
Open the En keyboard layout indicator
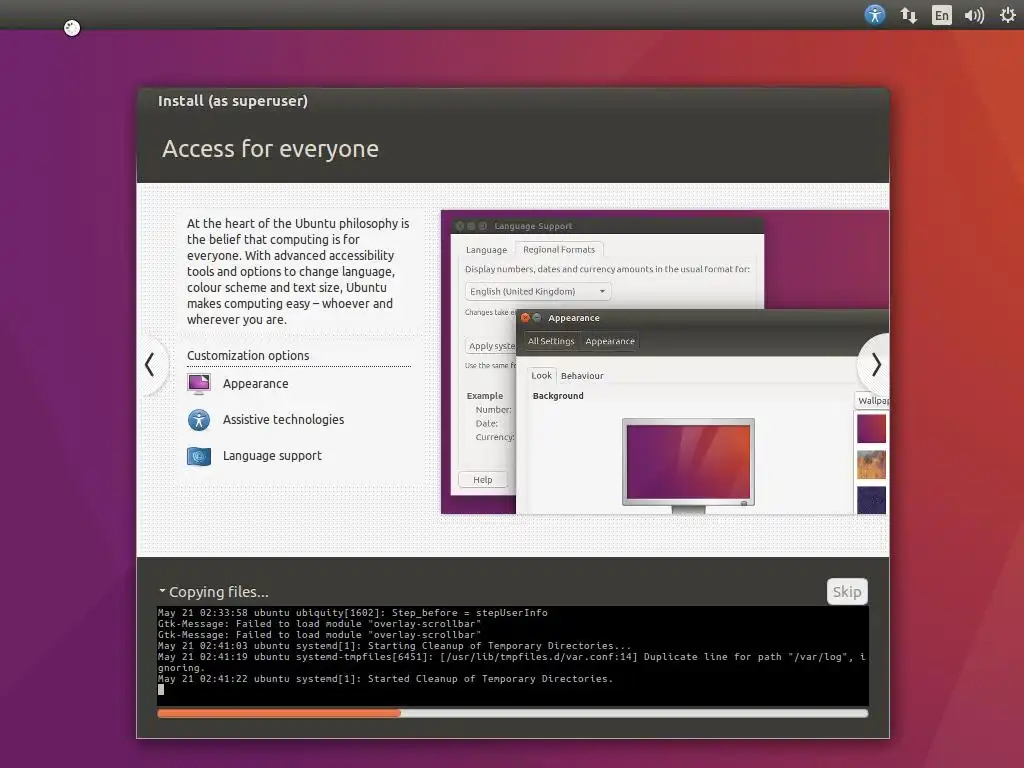941,15
